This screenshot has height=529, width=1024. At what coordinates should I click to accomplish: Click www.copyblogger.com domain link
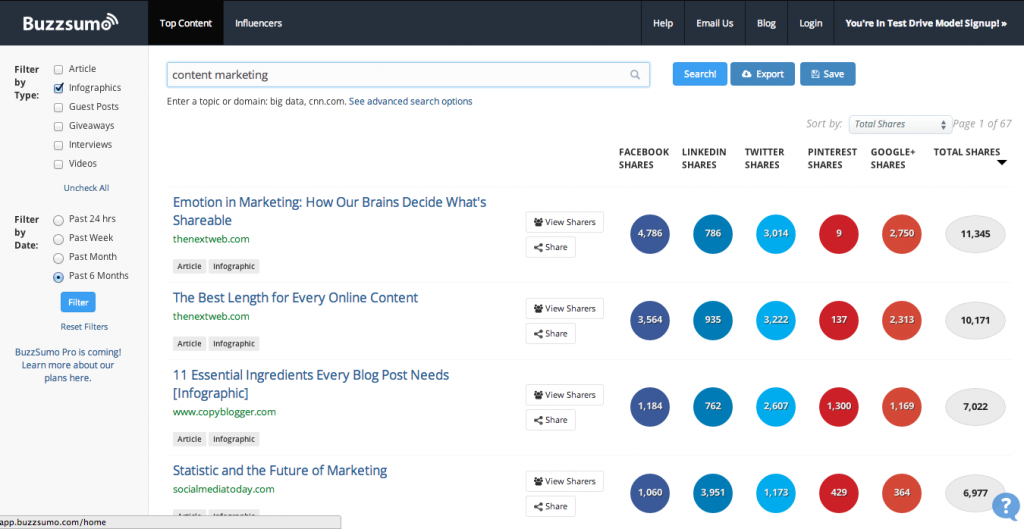click(224, 412)
